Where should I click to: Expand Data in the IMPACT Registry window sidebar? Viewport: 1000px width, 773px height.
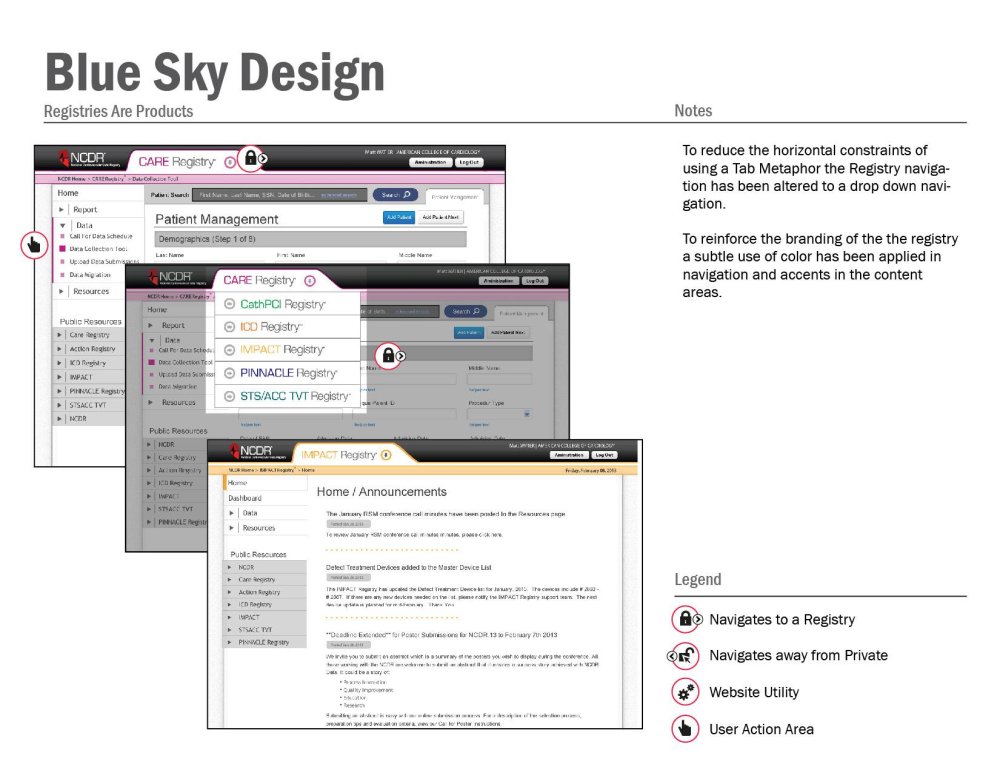point(232,513)
